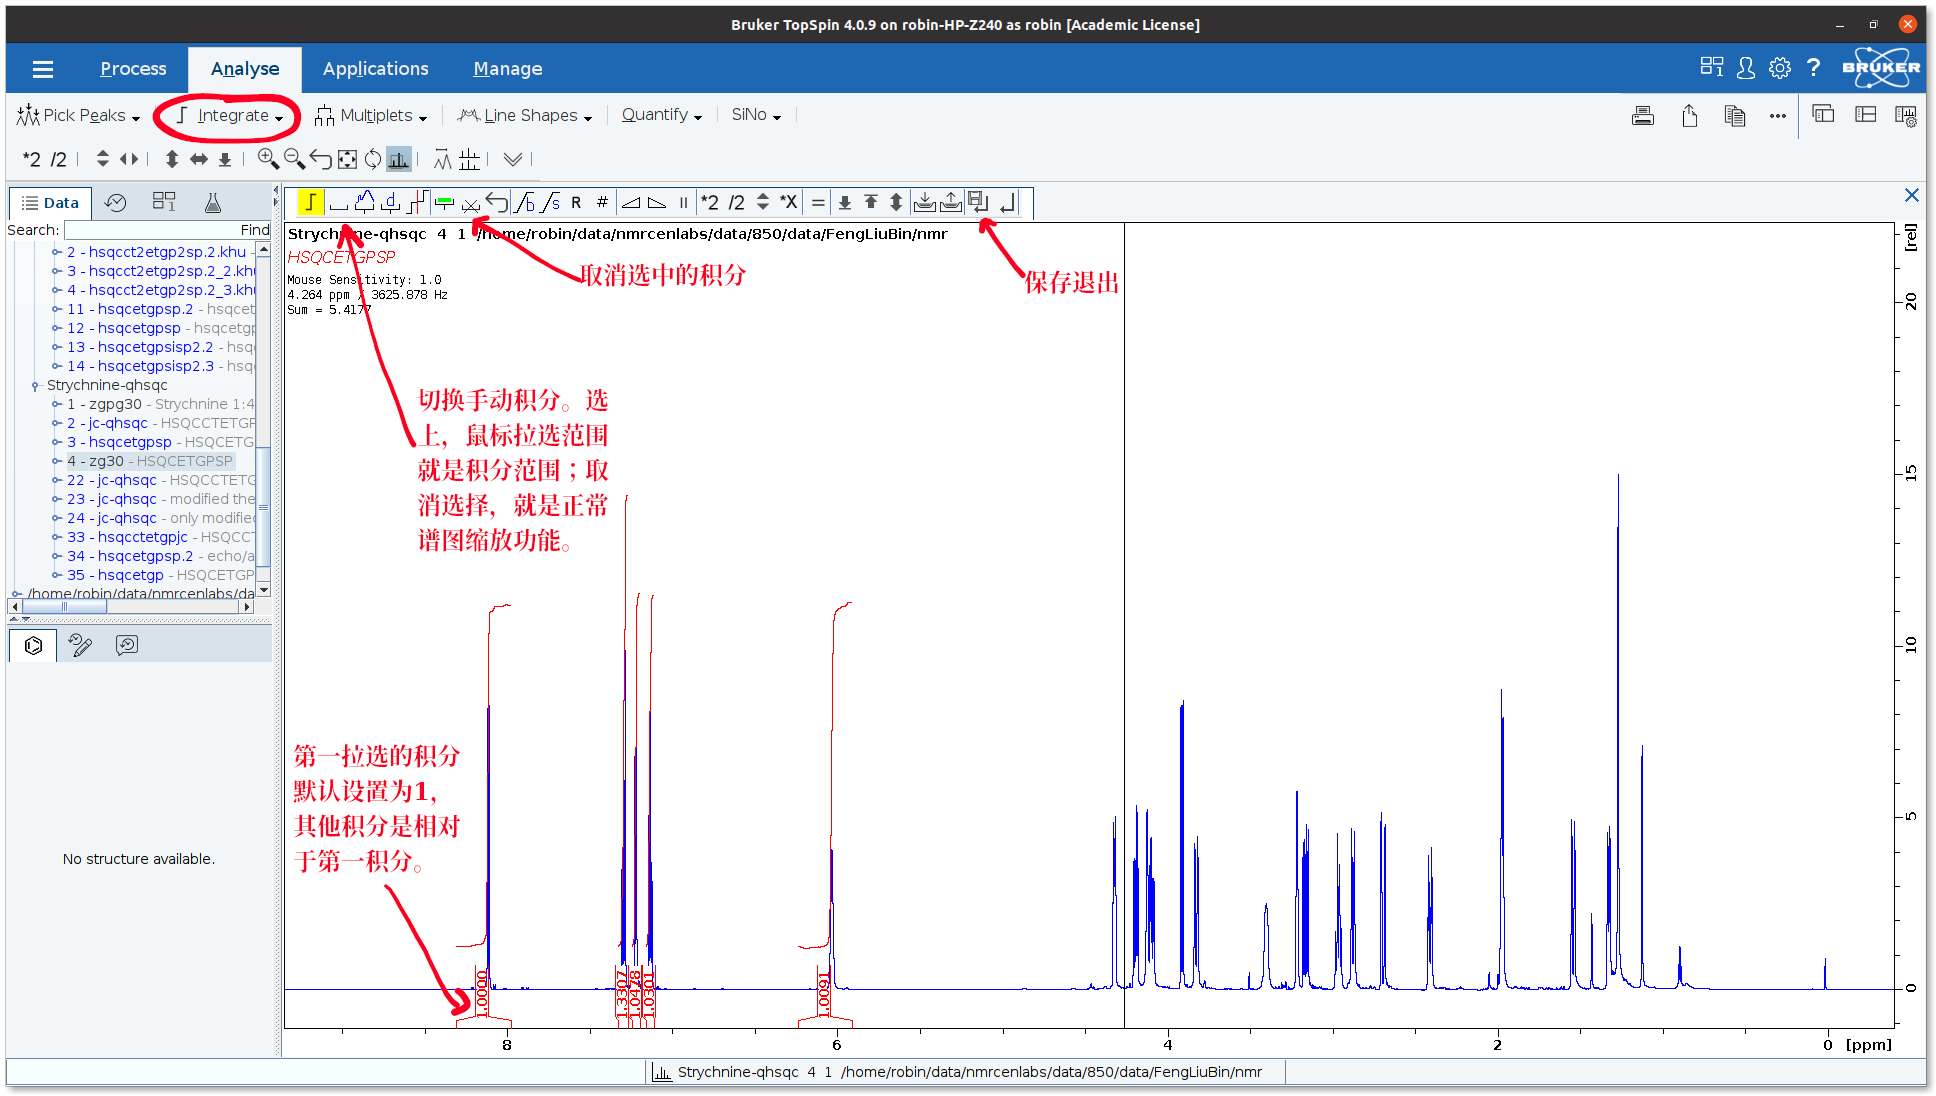Open the Applications menu tab
1936x1096 pixels.
click(375, 68)
